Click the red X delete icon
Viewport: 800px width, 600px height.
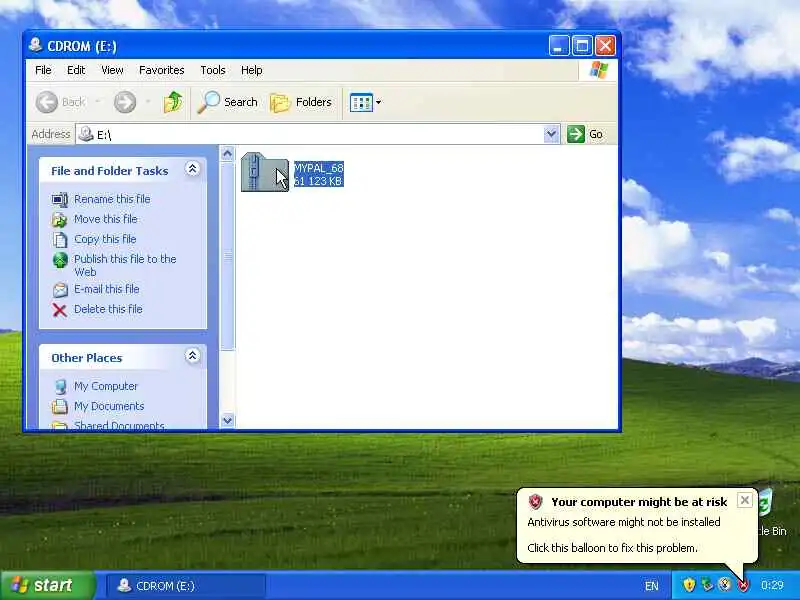[60, 310]
